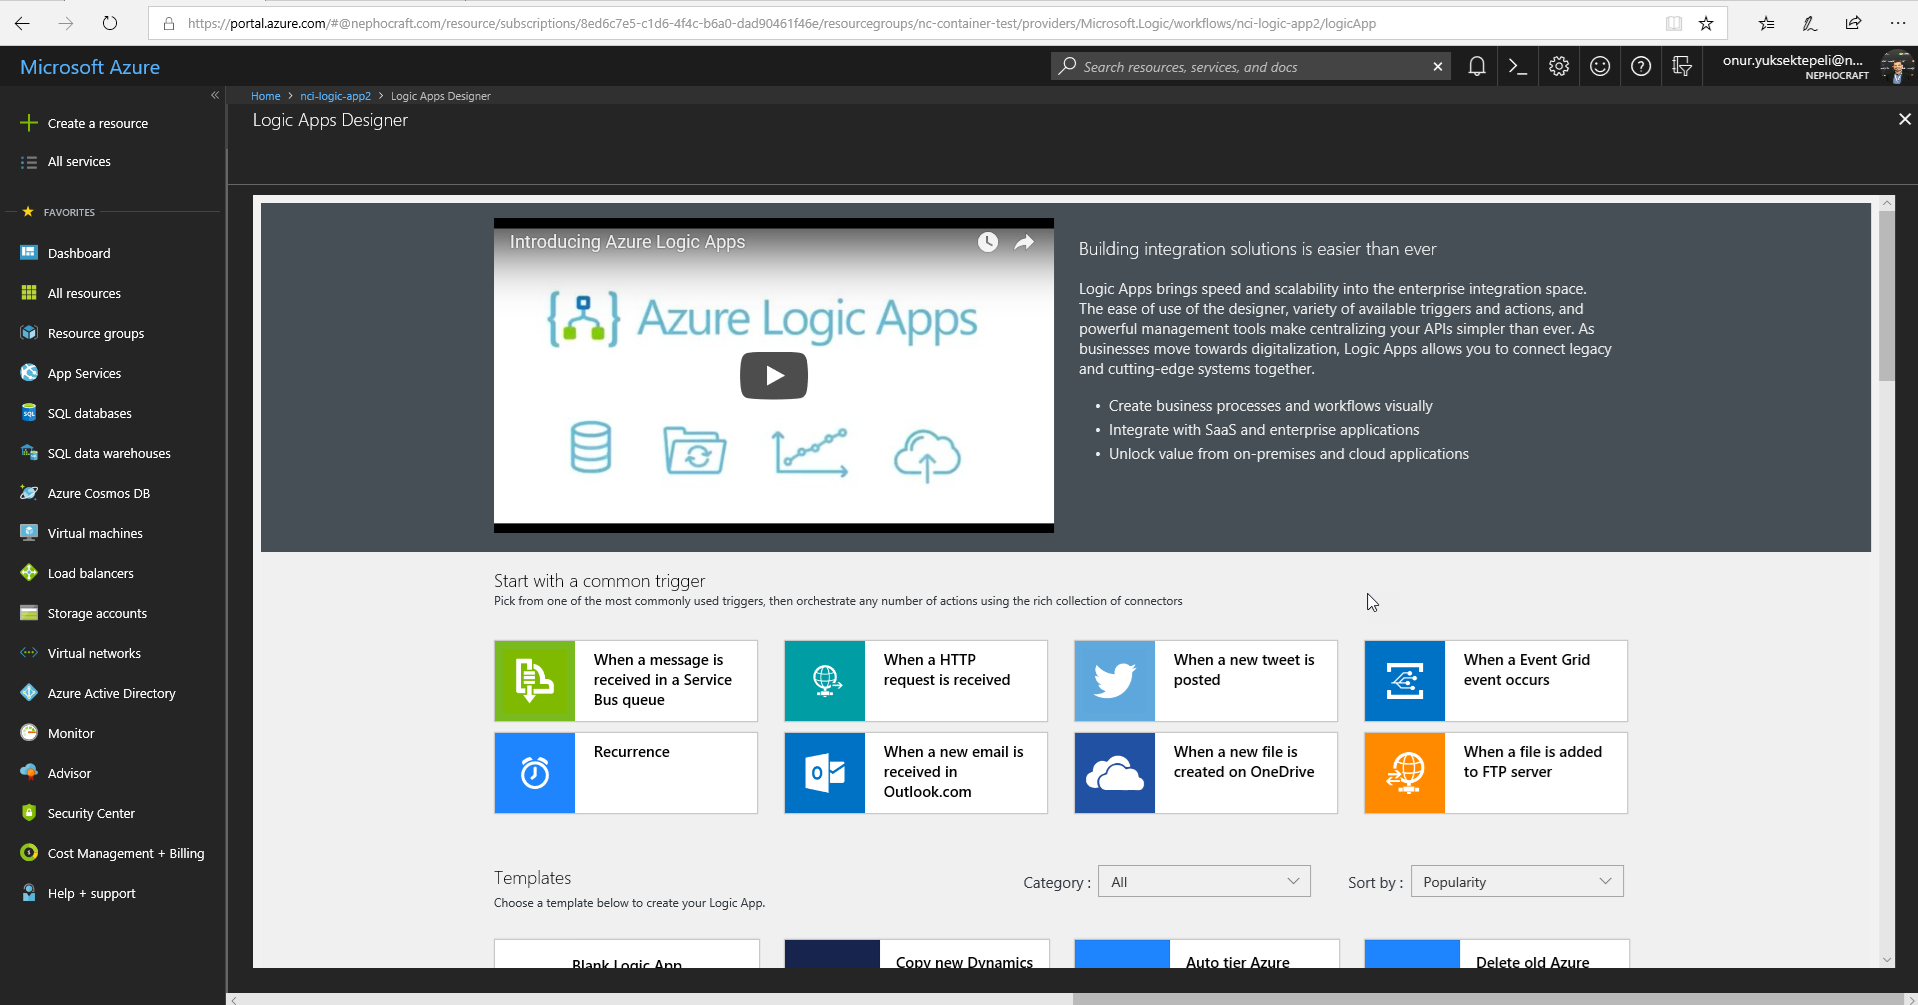Open browser Settings and more menu

(x=1897, y=23)
